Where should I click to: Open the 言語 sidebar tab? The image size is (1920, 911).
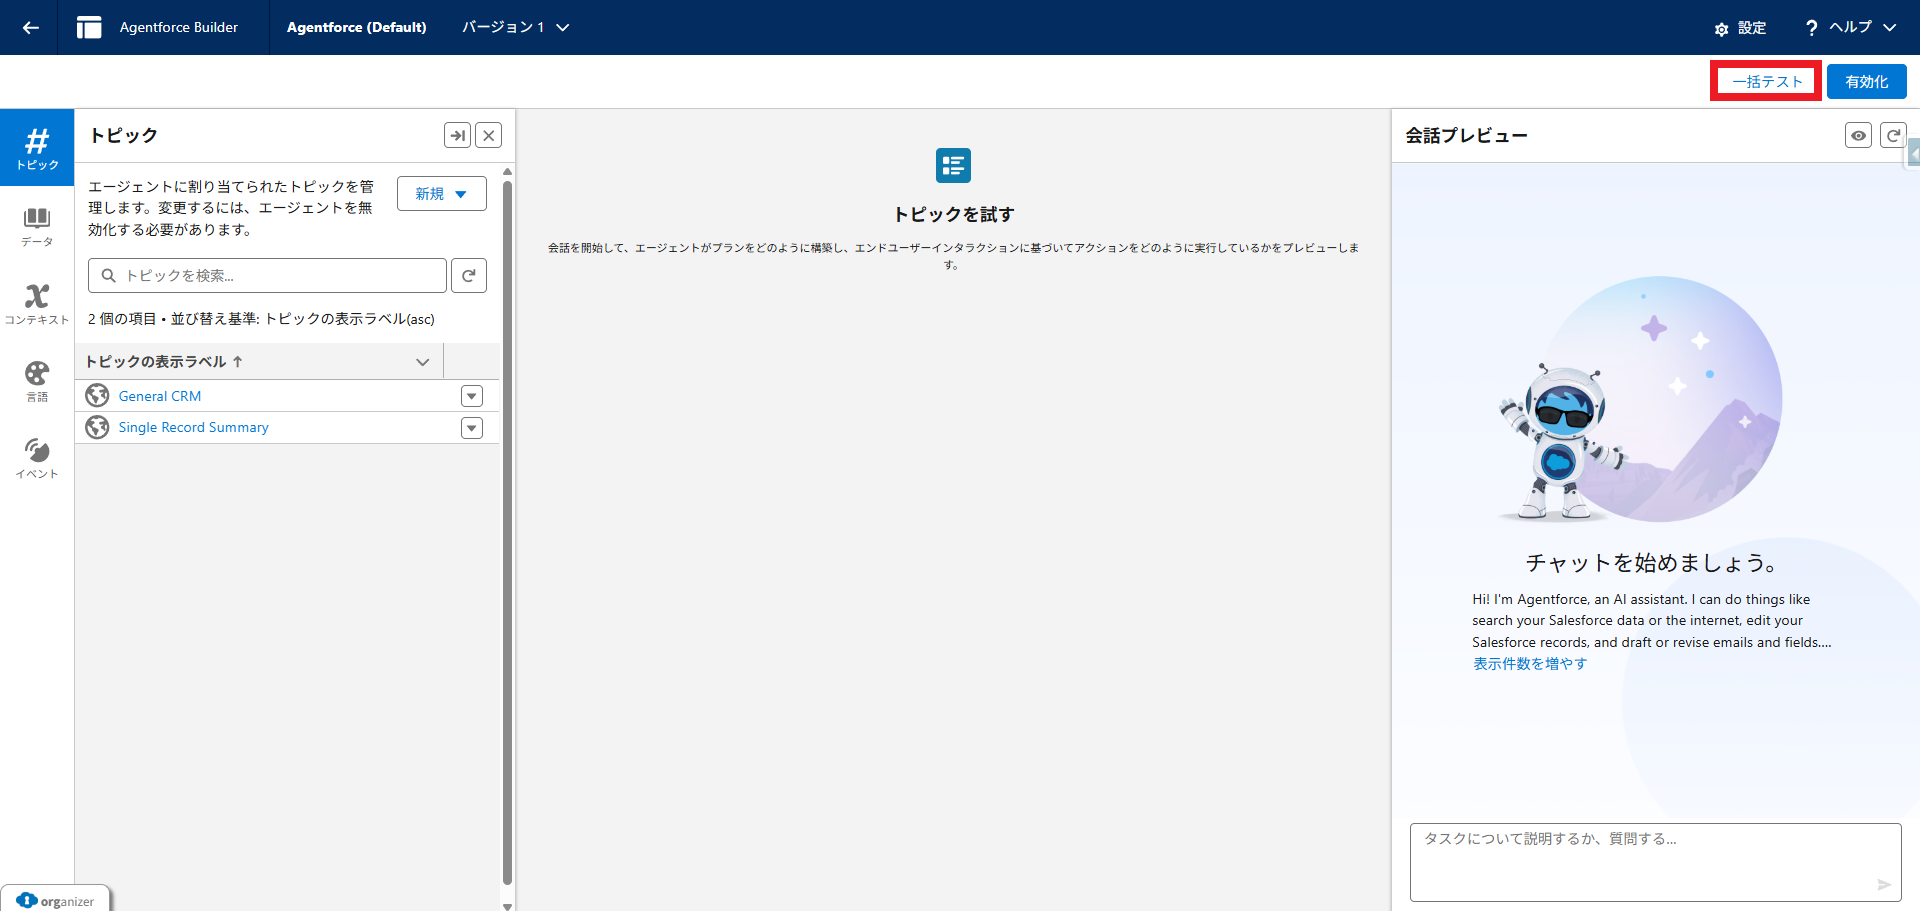point(37,382)
